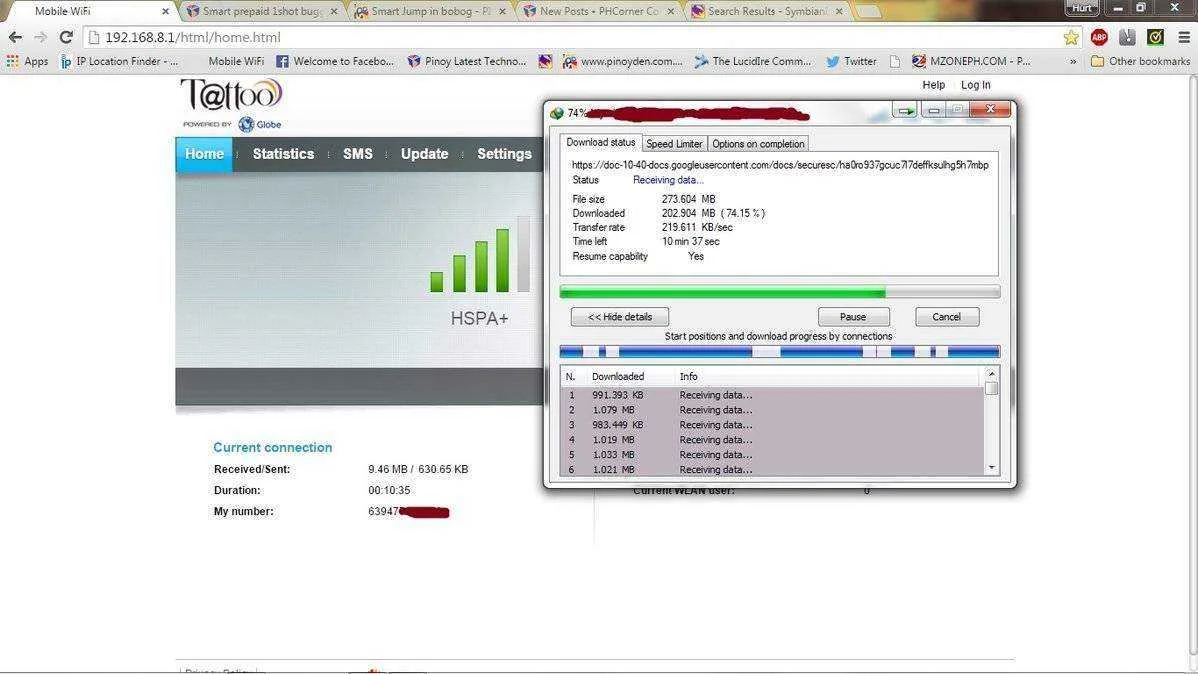Image resolution: width=1198 pixels, height=674 pixels.
Task: Bookmark this page with the star icon
Action: (1071, 37)
